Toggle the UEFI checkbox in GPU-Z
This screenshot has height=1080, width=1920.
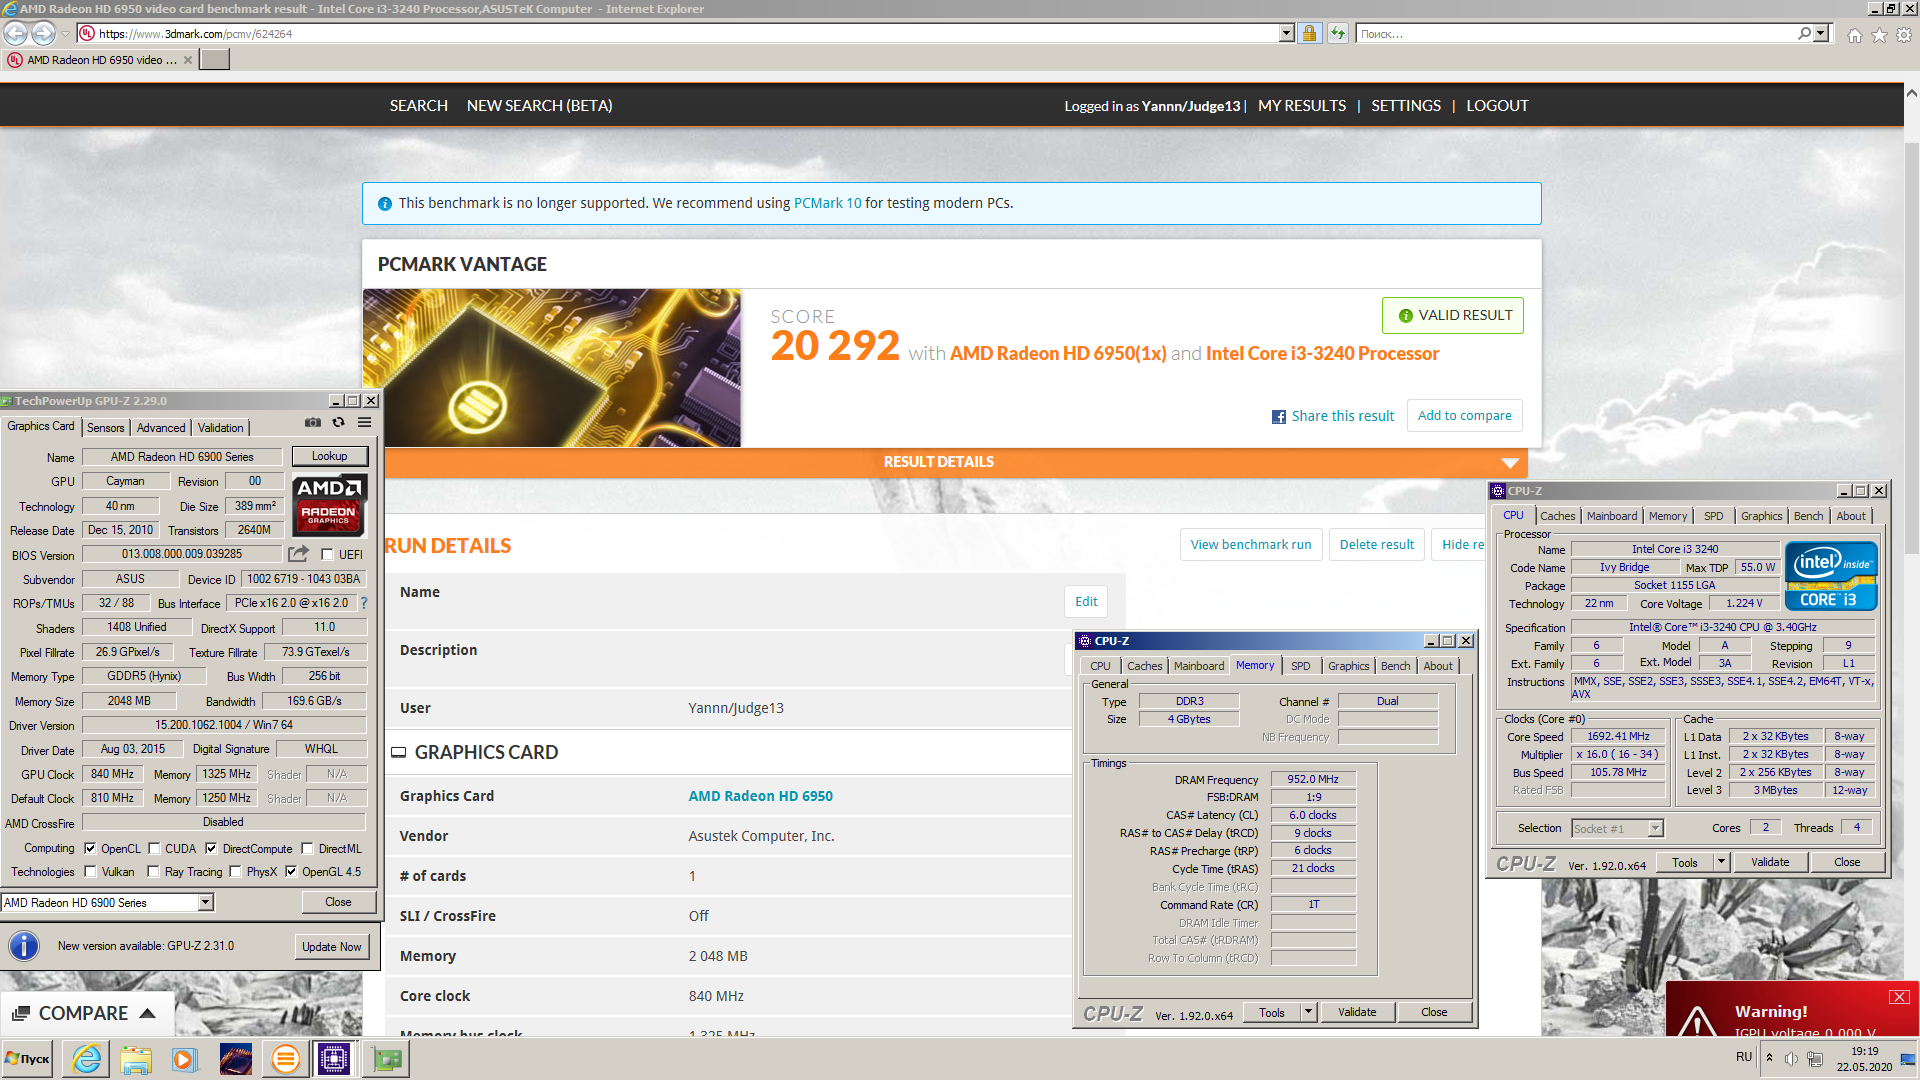click(x=327, y=554)
